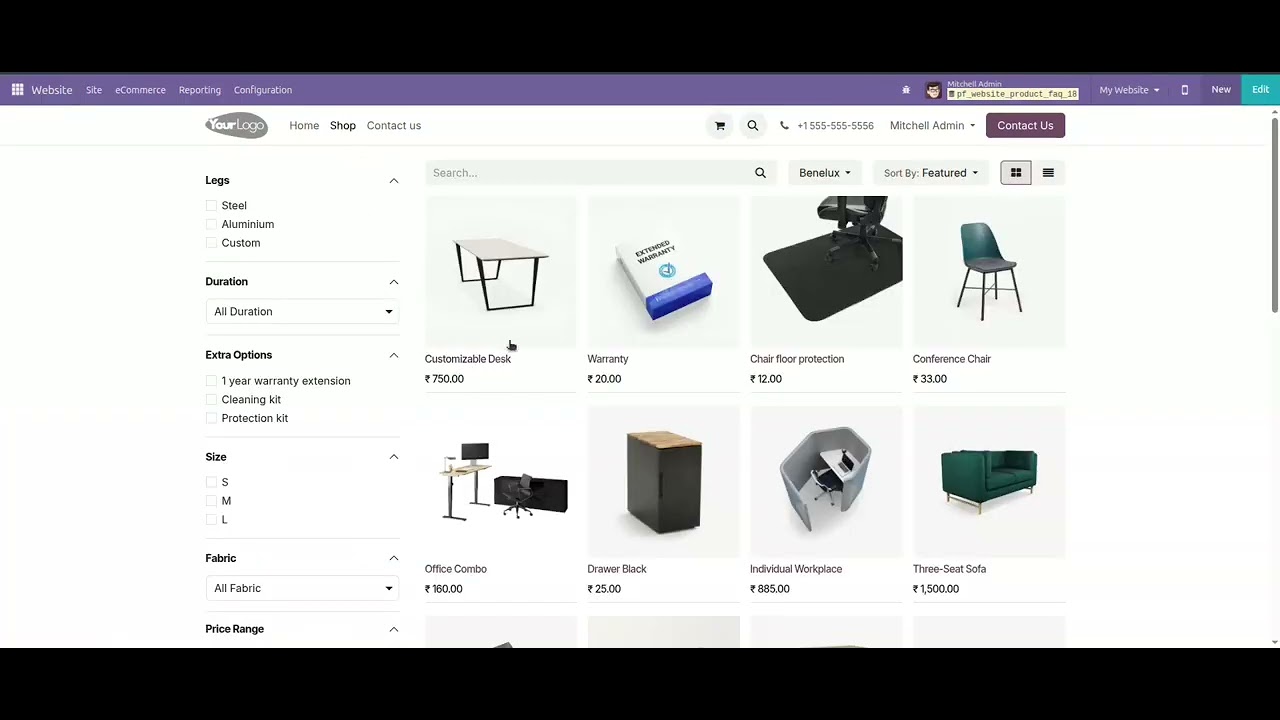Viewport: 1280px width, 720px height.
Task: Open the eCommerce menu
Action: click(140, 90)
